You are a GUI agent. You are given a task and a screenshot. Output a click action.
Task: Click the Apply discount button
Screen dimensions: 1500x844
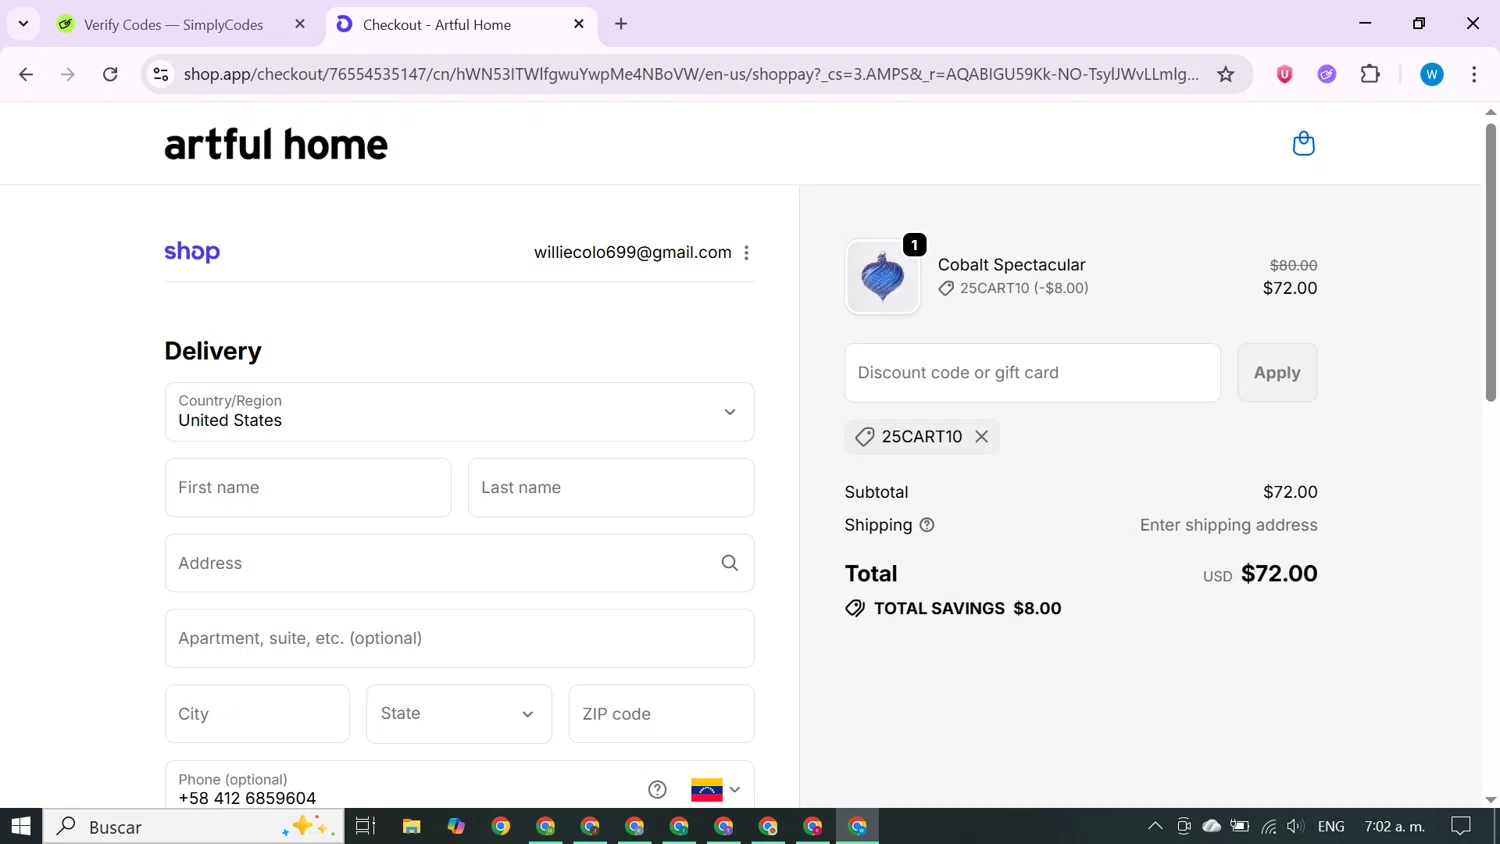[x=1277, y=373]
